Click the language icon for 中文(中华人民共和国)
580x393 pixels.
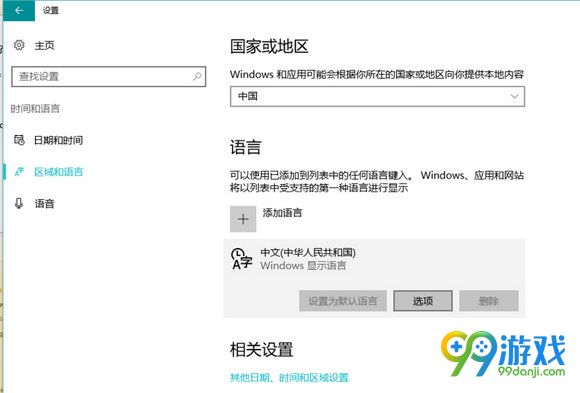pyautogui.click(x=242, y=259)
